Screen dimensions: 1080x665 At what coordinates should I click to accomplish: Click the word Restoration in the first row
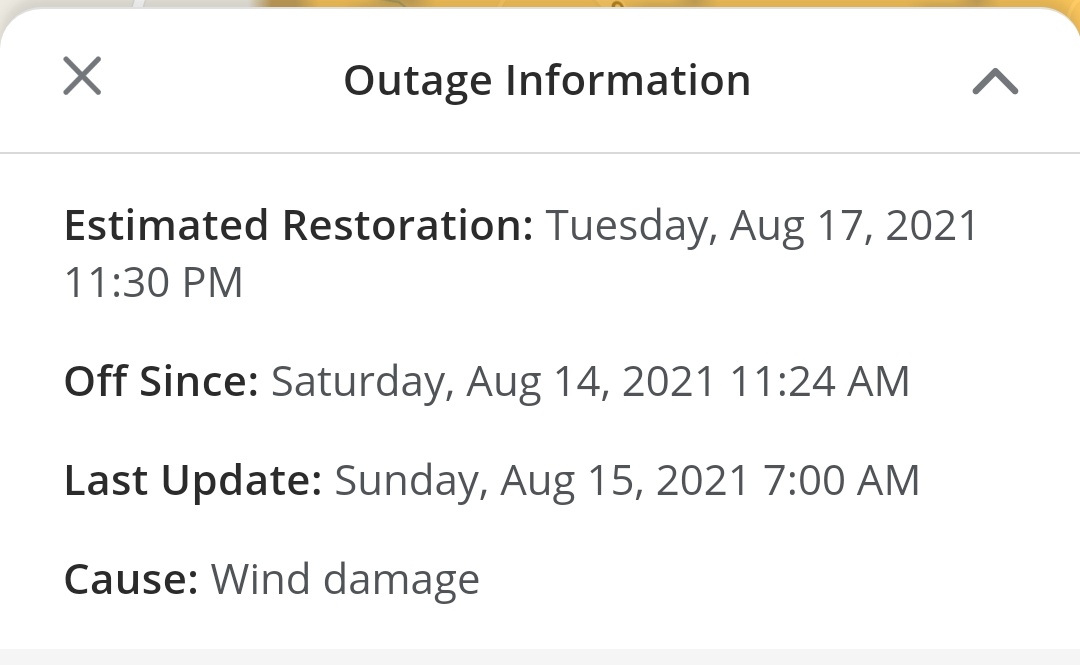tap(408, 225)
